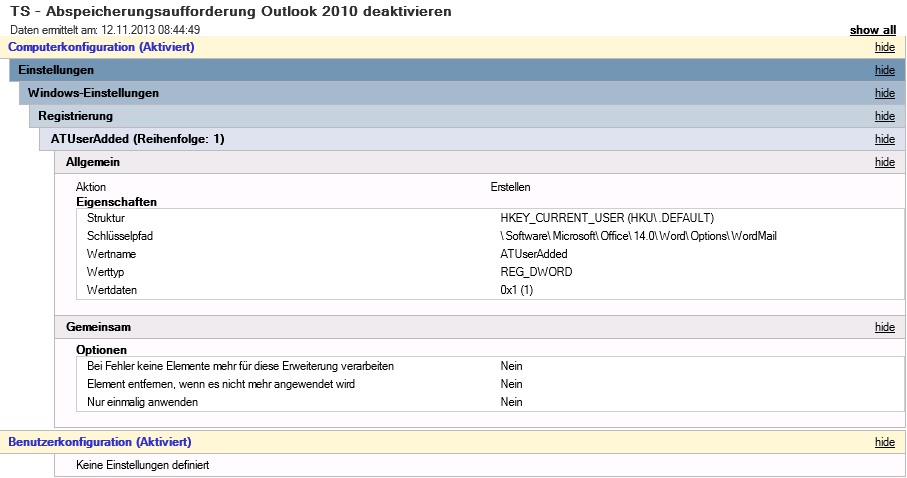Select the 'Eigenschaften' heading

tap(116, 202)
